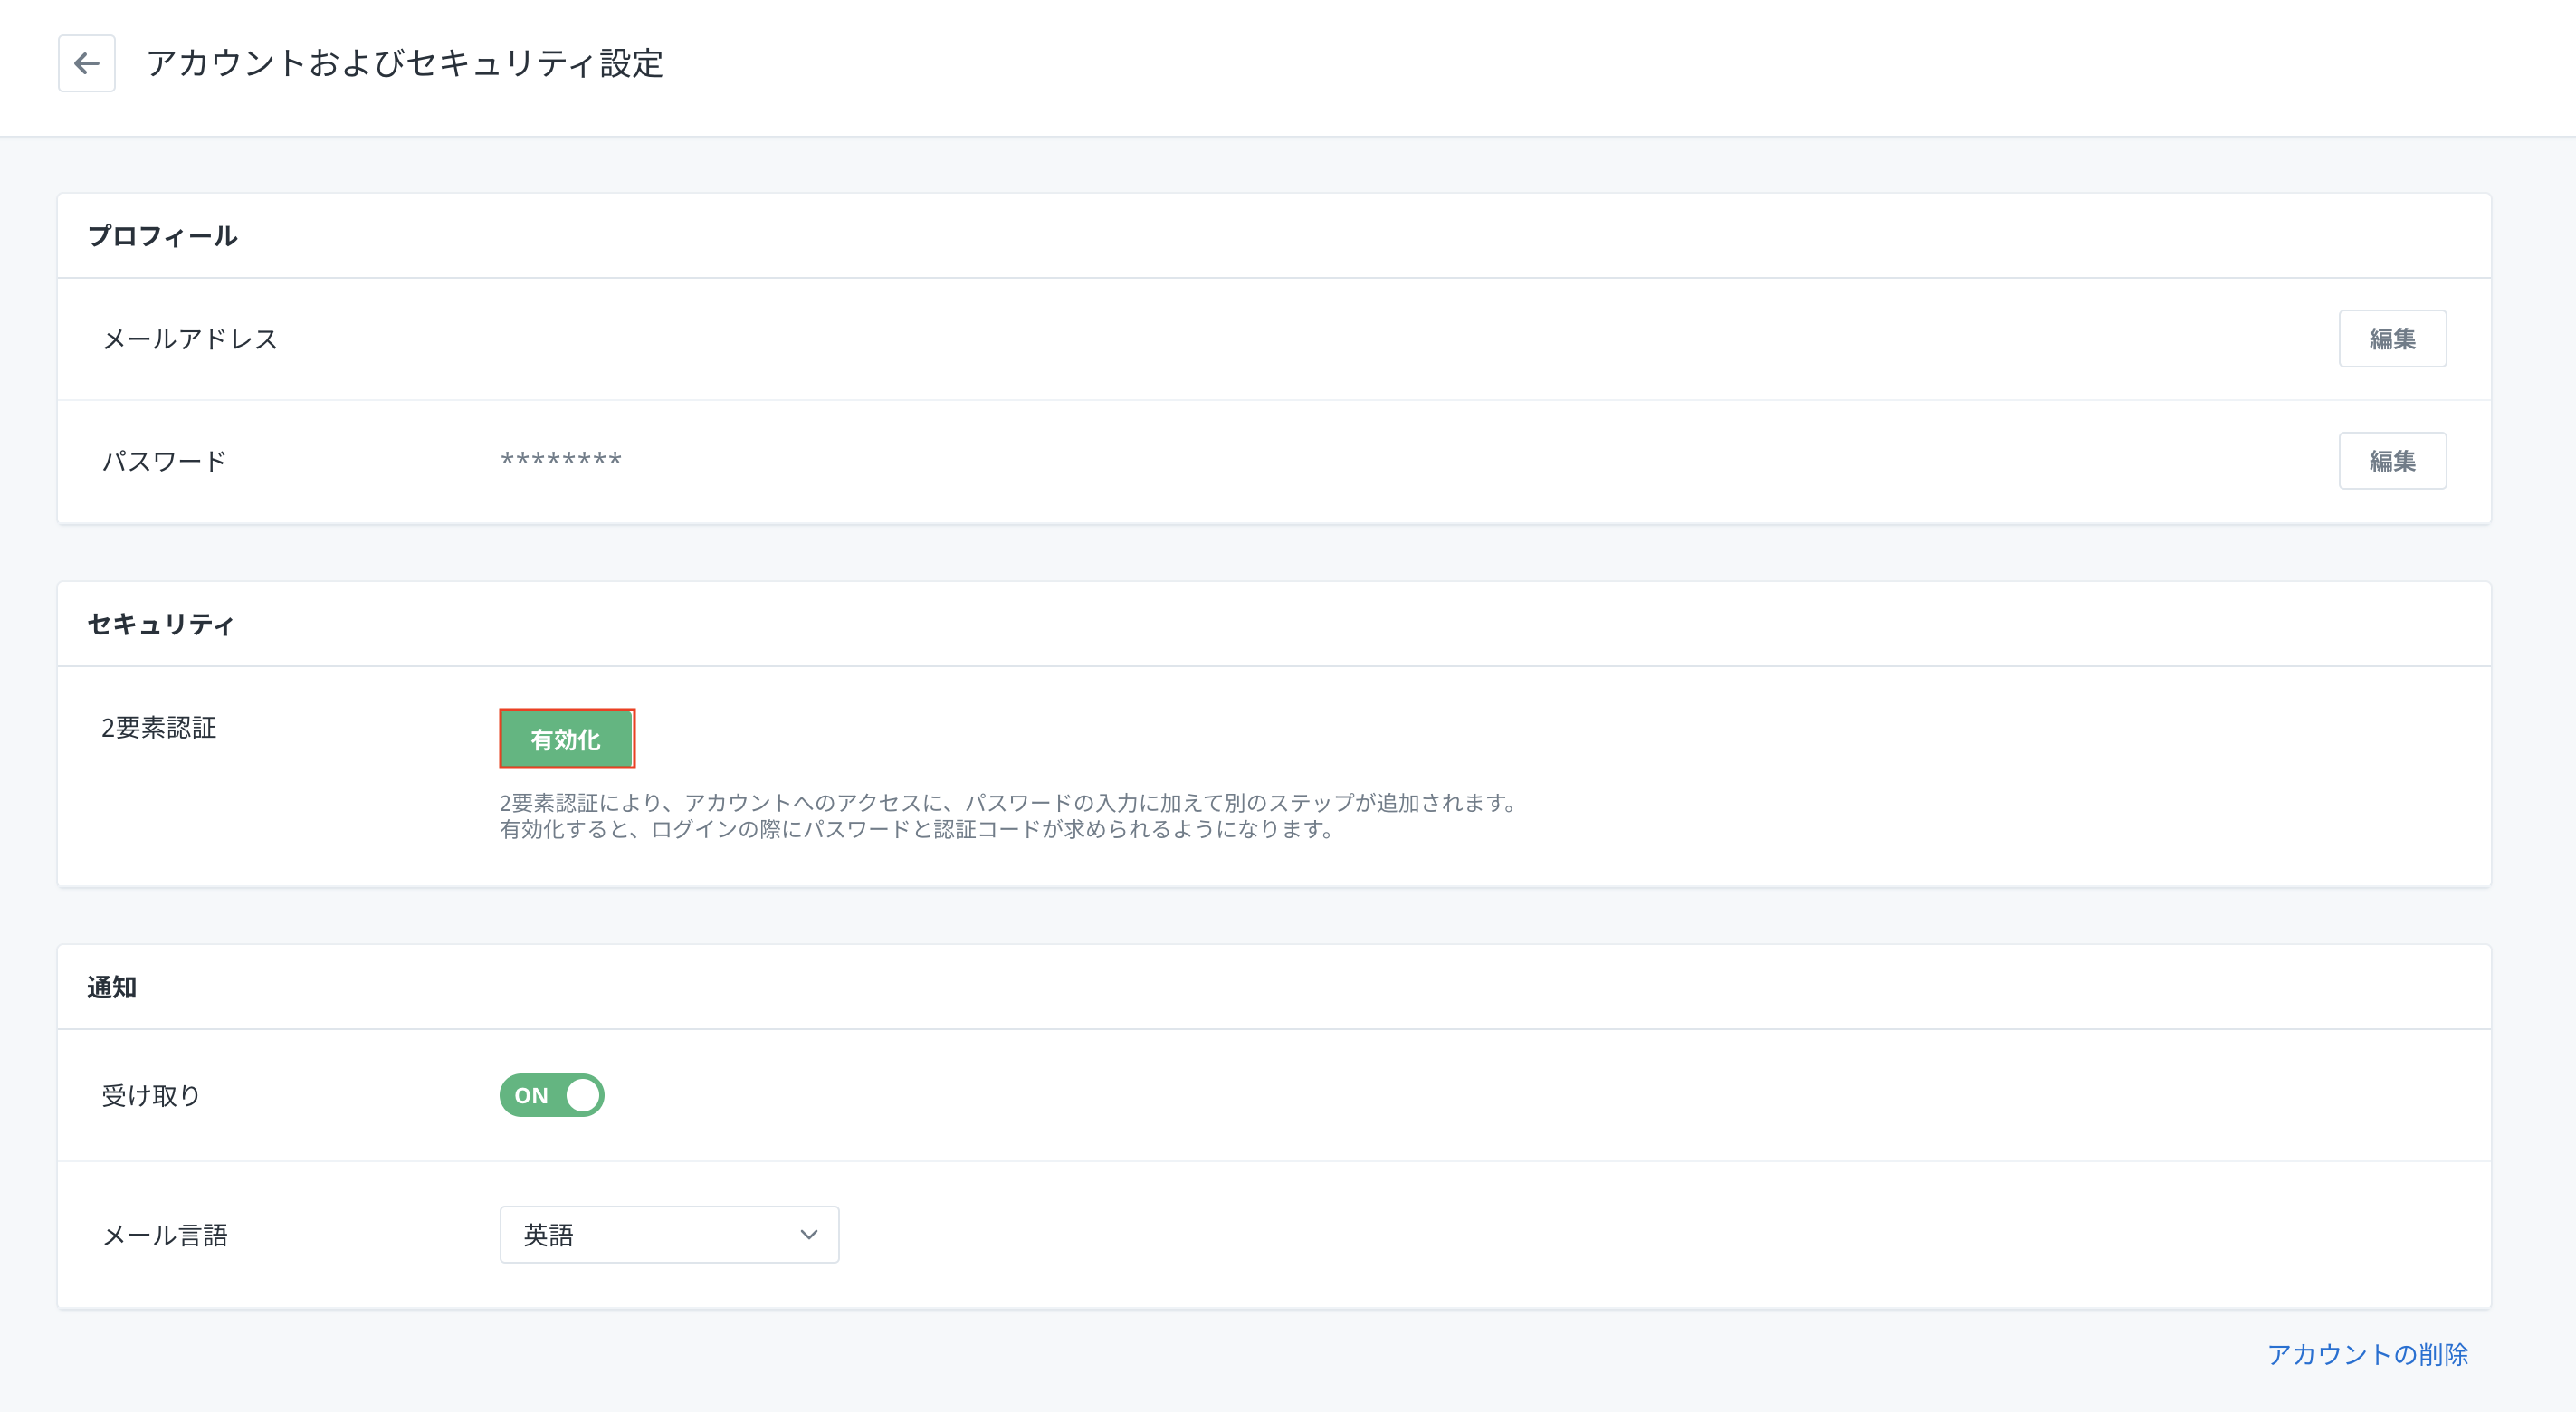Click the white knob of the ON switch
This screenshot has height=1412, width=2576.
(583, 1095)
